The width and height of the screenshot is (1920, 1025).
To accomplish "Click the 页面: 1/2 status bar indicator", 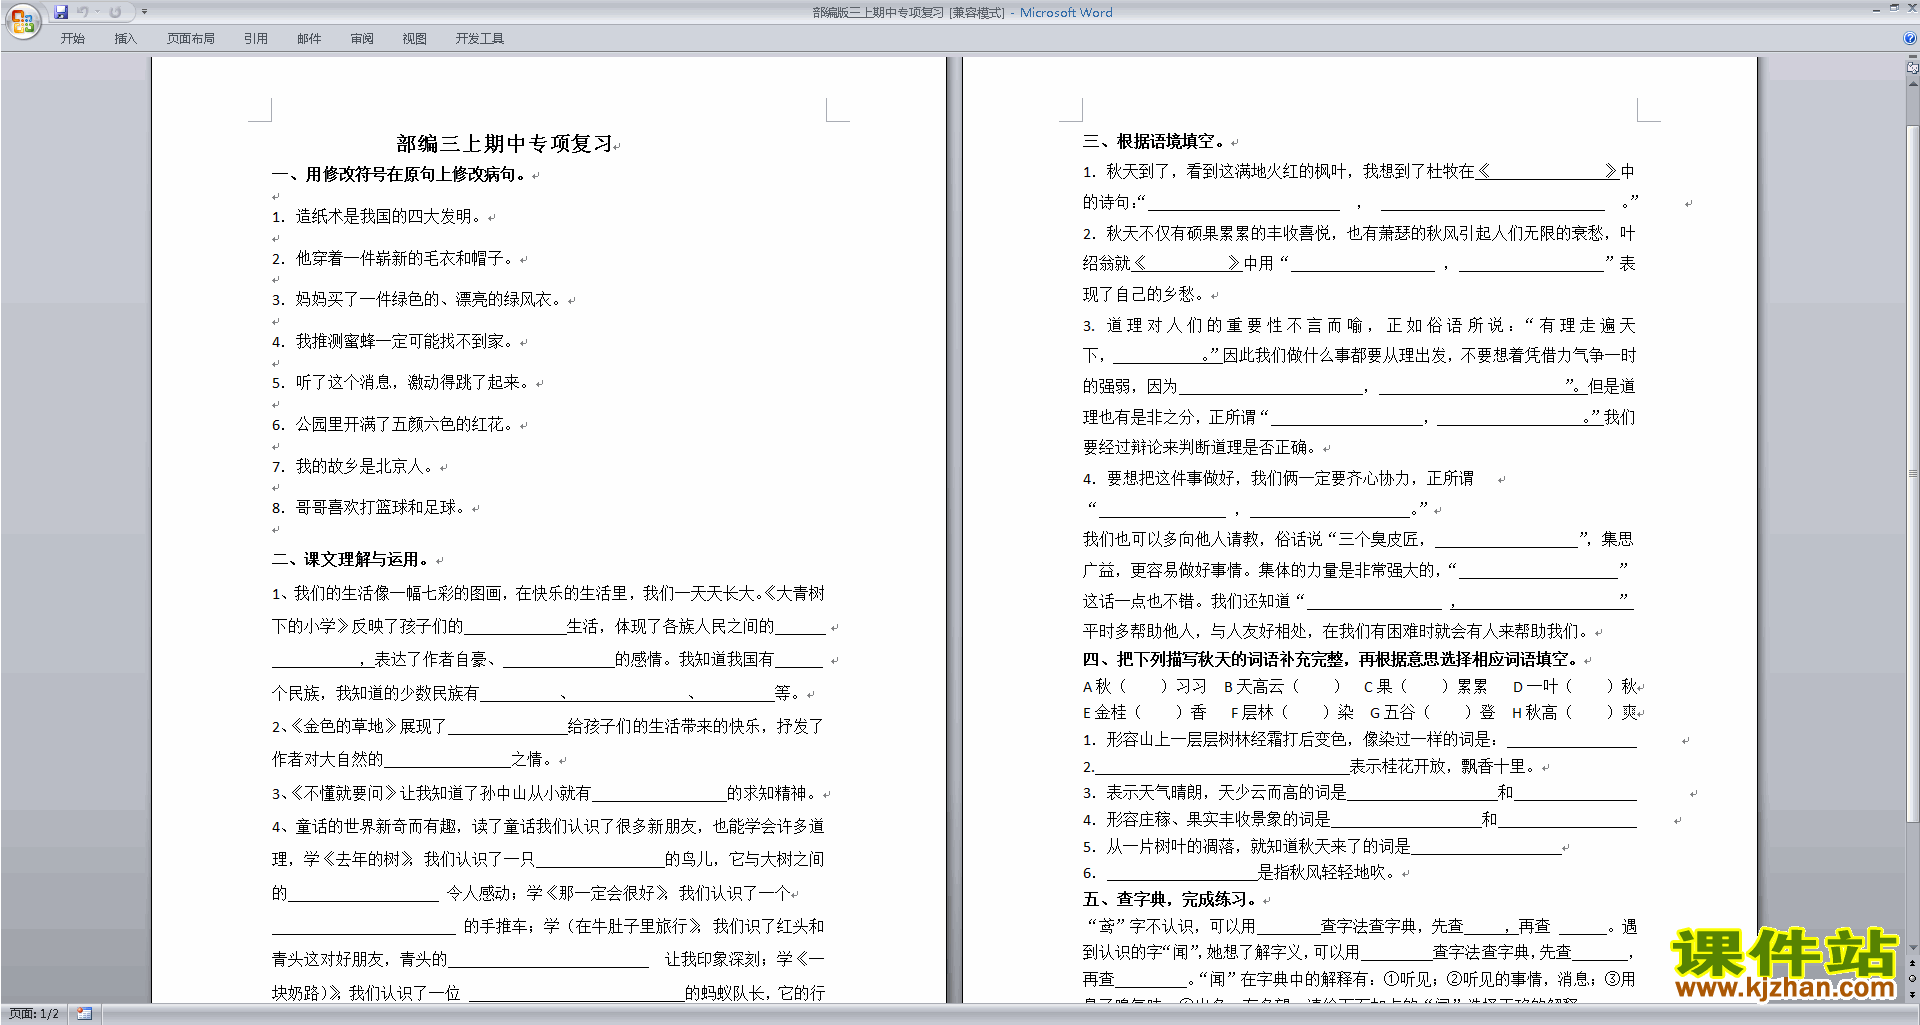I will [34, 1014].
